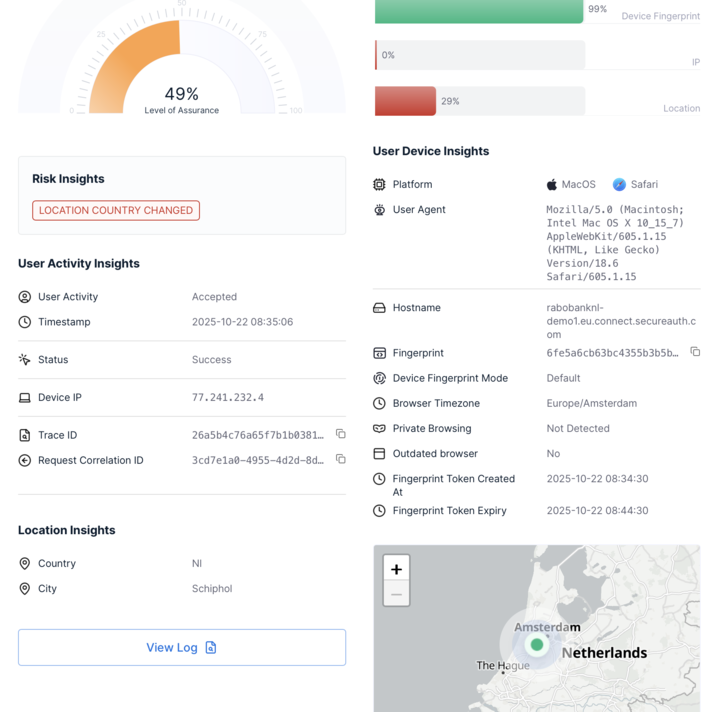Screen dimensions: 720x712
Task: Click the Trace ID document icon
Action: pyautogui.click(x=25, y=435)
